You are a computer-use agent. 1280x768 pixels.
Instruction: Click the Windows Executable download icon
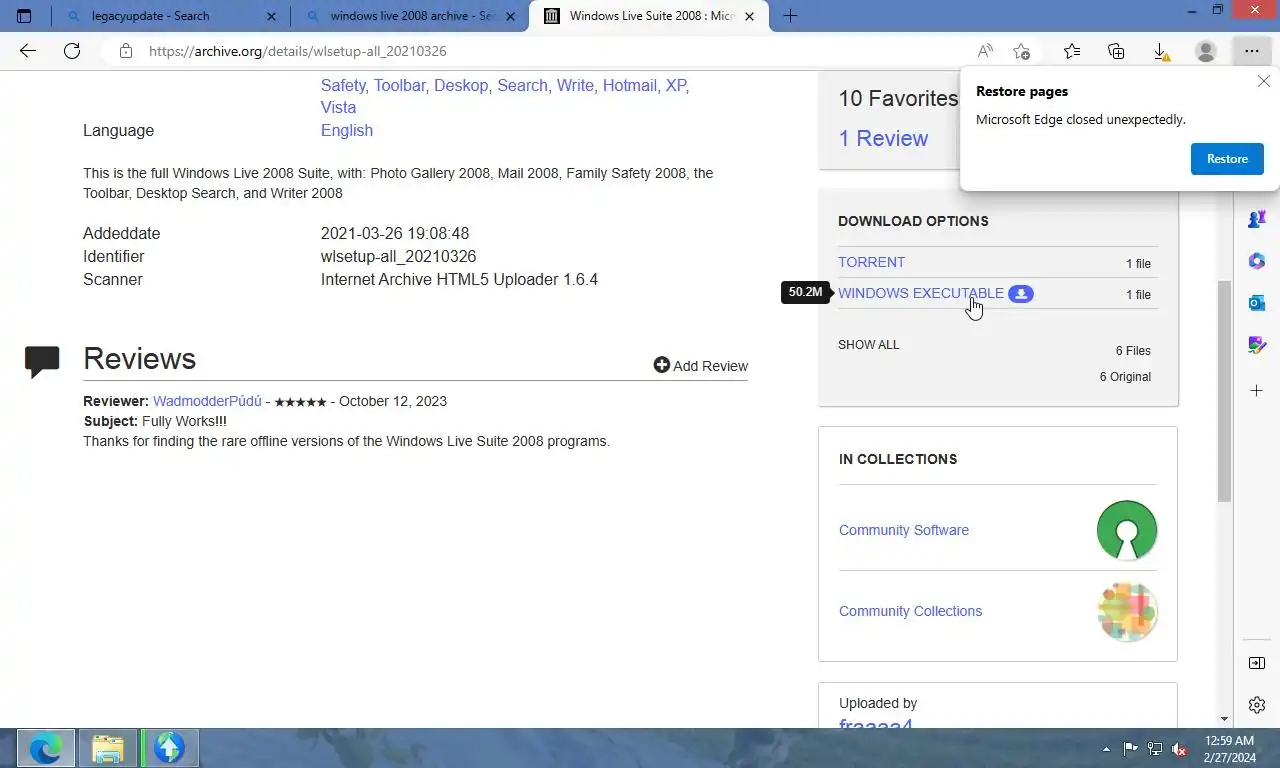click(x=1020, y=294)
